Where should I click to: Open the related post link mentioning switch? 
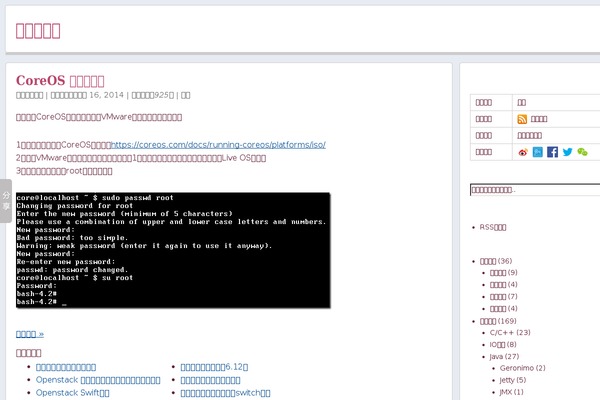(225, 393)
